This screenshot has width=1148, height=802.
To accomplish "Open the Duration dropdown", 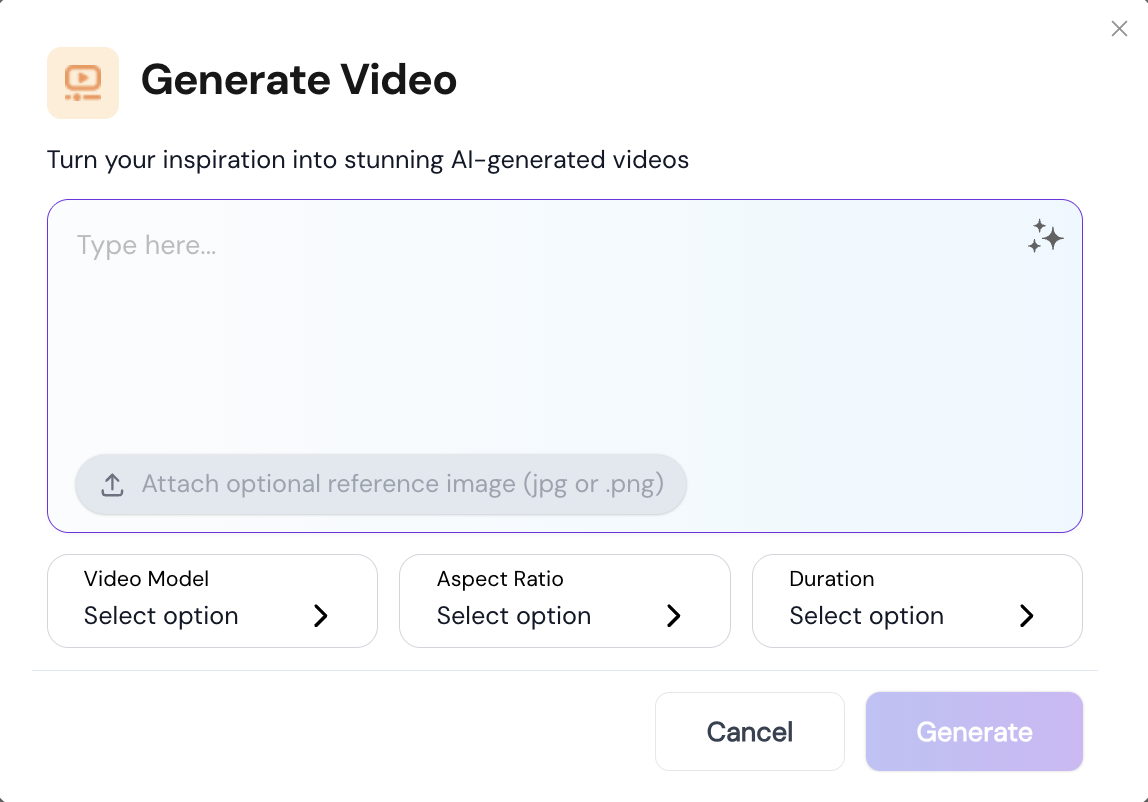I will 917,601.
